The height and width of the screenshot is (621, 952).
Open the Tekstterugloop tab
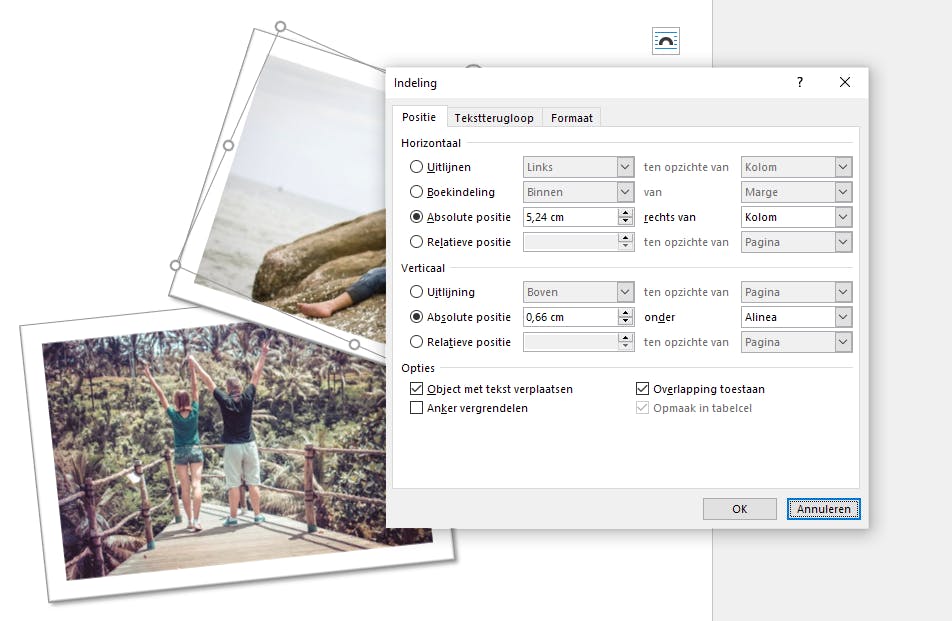pyautogui.click(x=494, y=118)
